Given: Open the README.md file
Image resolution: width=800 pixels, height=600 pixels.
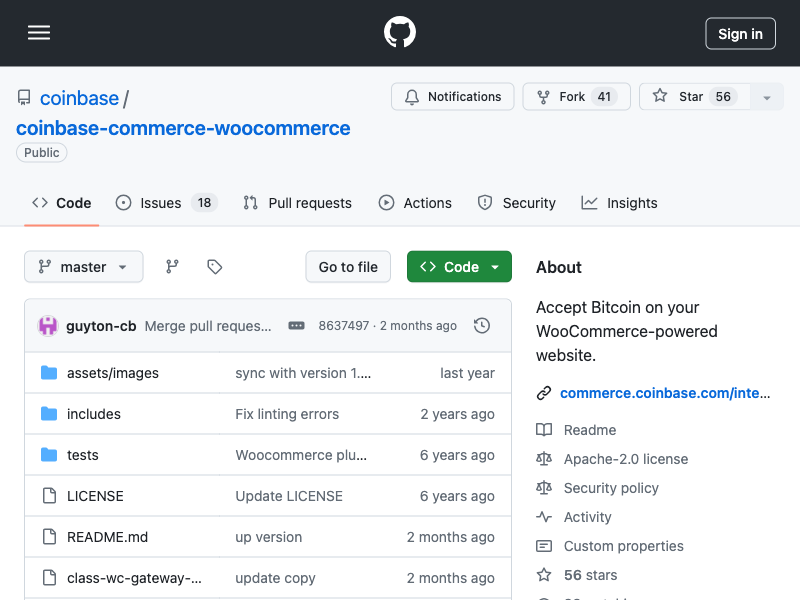Looking at the screenshot, I should click(x=108, y=537).
